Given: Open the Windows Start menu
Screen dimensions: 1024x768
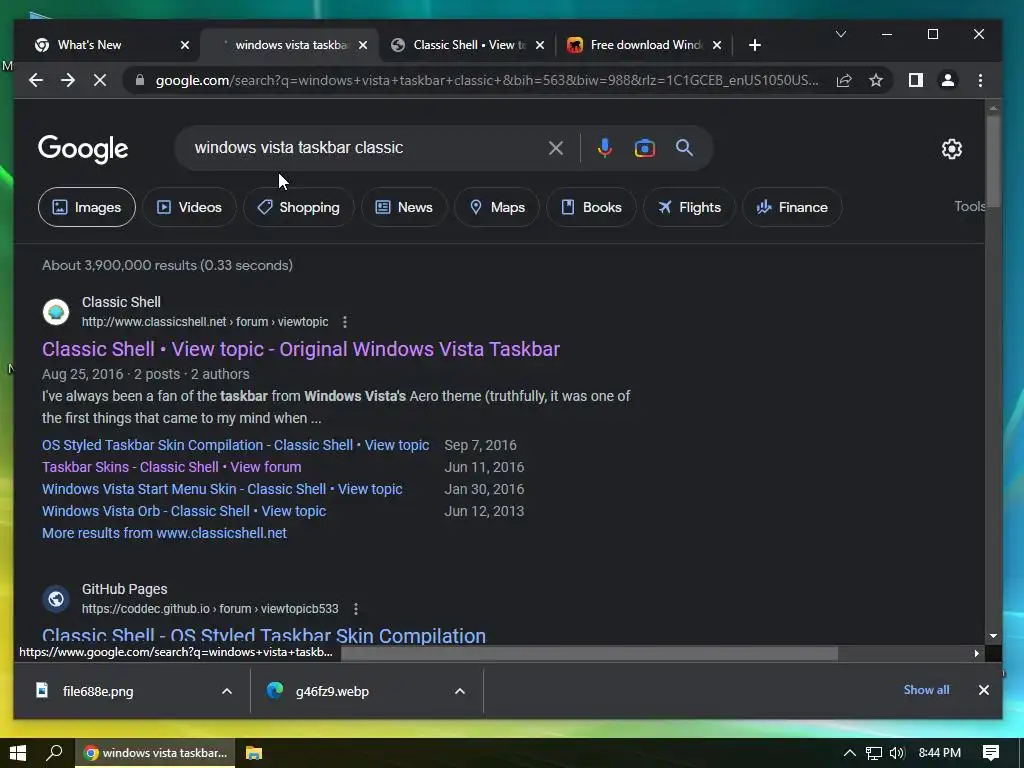Looking at the screenshot, I should pos(18,753).
